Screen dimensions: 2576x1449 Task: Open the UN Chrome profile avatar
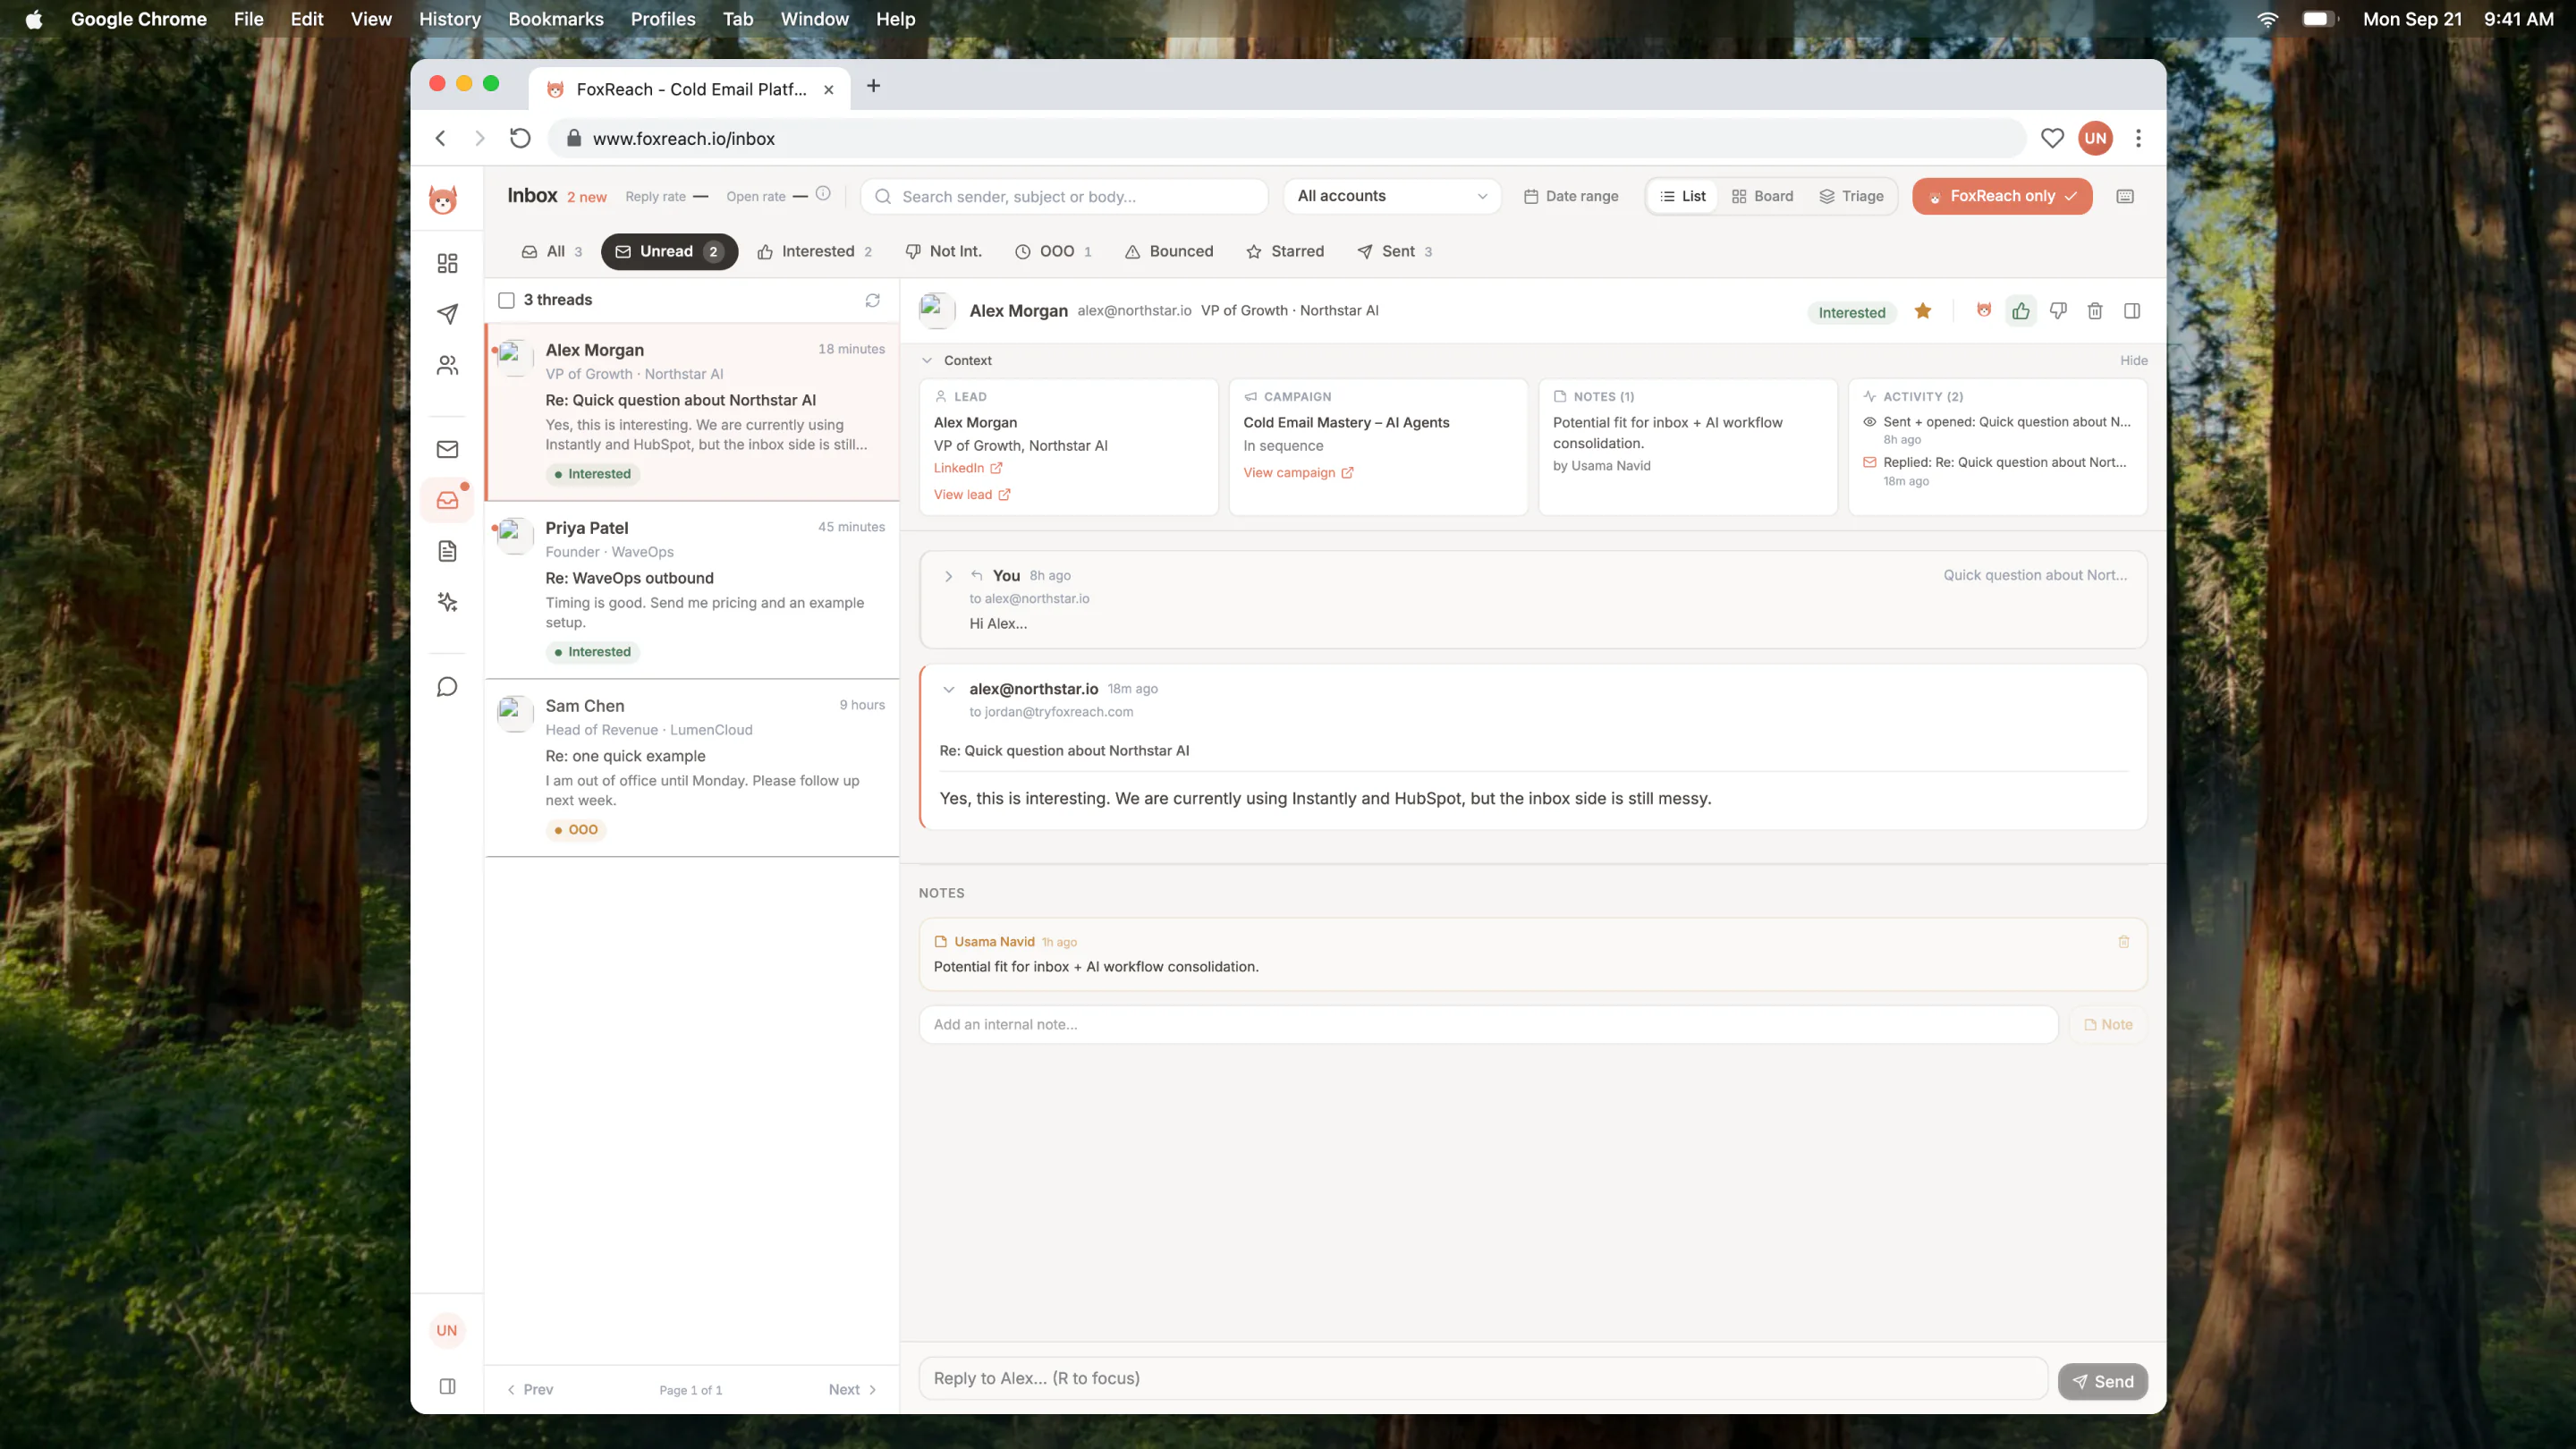click(2095, 138)
